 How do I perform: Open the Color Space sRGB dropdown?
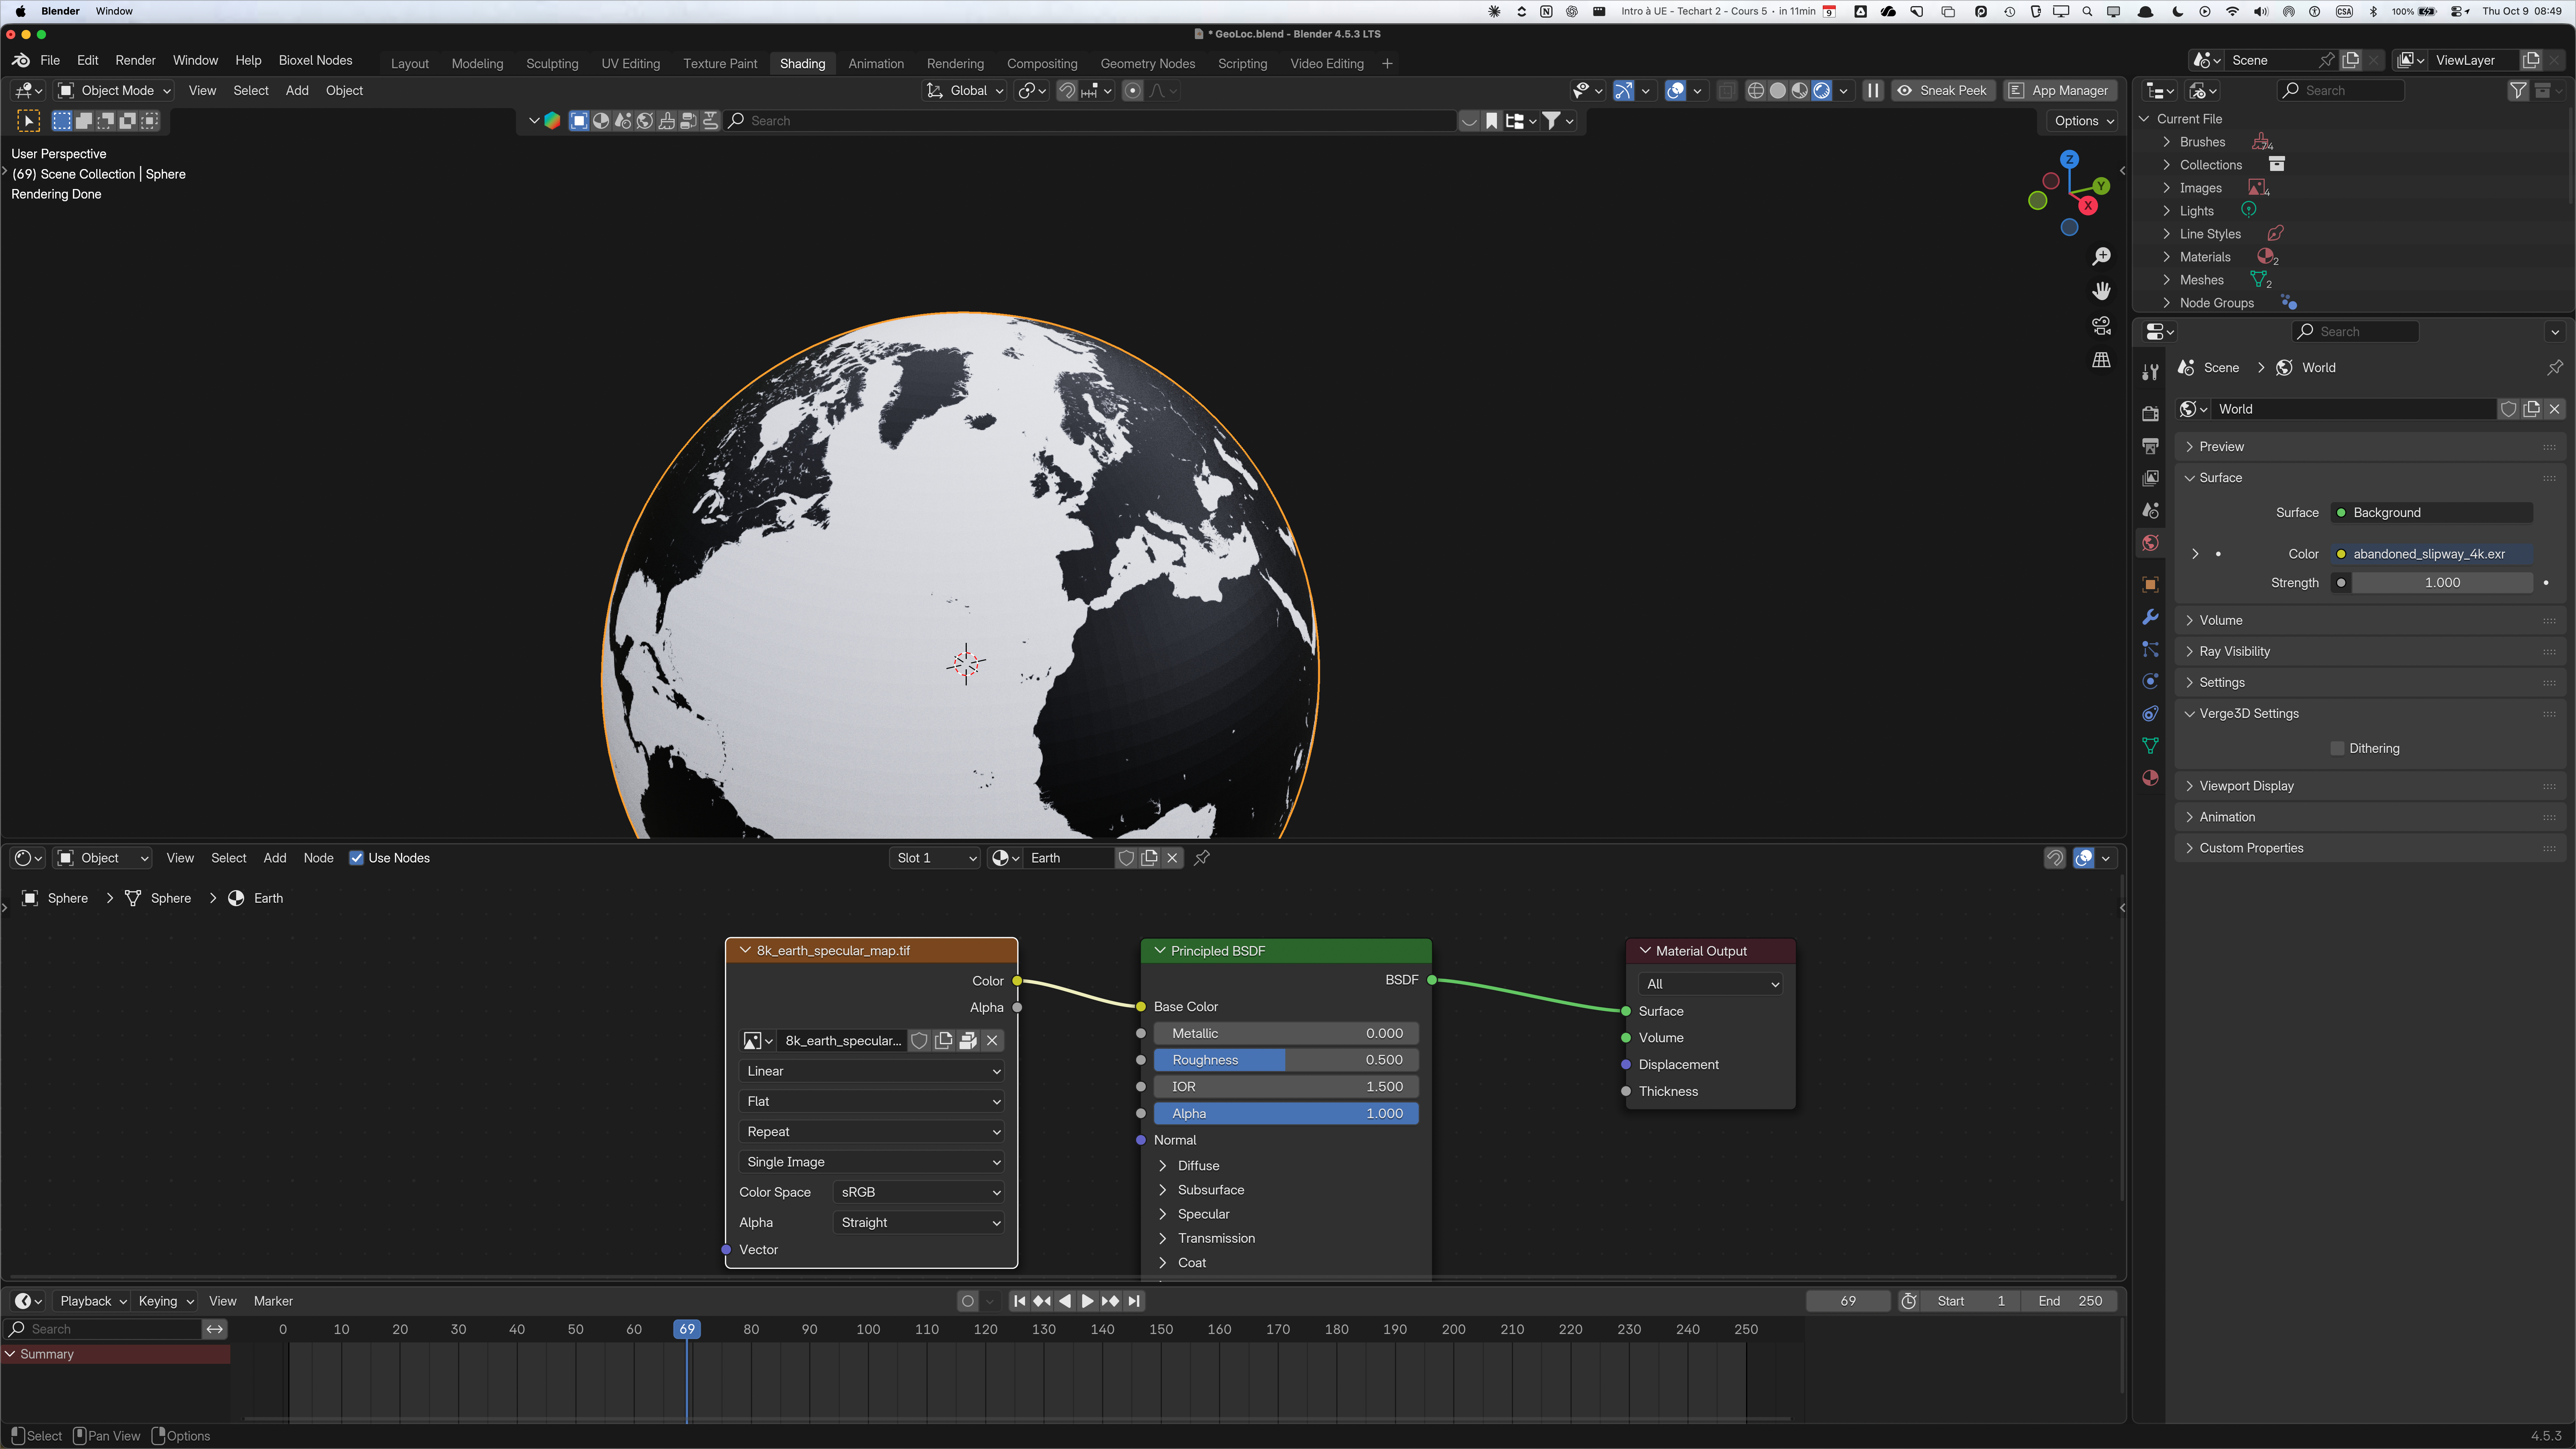918,1192
